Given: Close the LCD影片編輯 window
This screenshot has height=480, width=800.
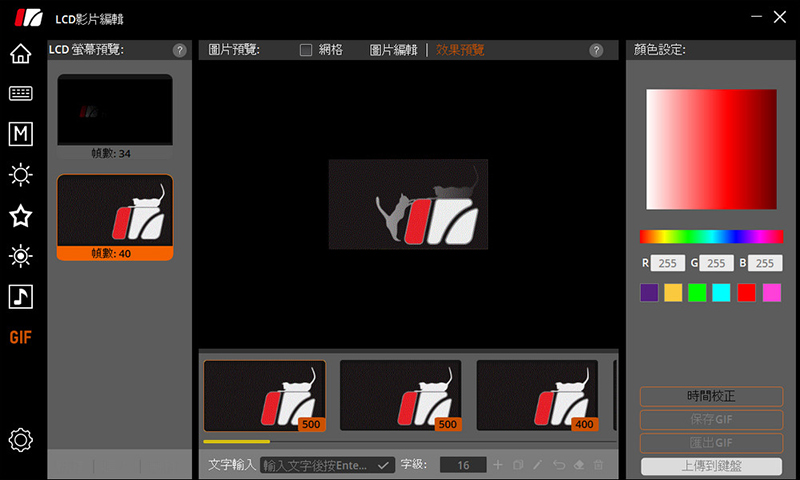Looking at the screenshot, I should (780, 17).
